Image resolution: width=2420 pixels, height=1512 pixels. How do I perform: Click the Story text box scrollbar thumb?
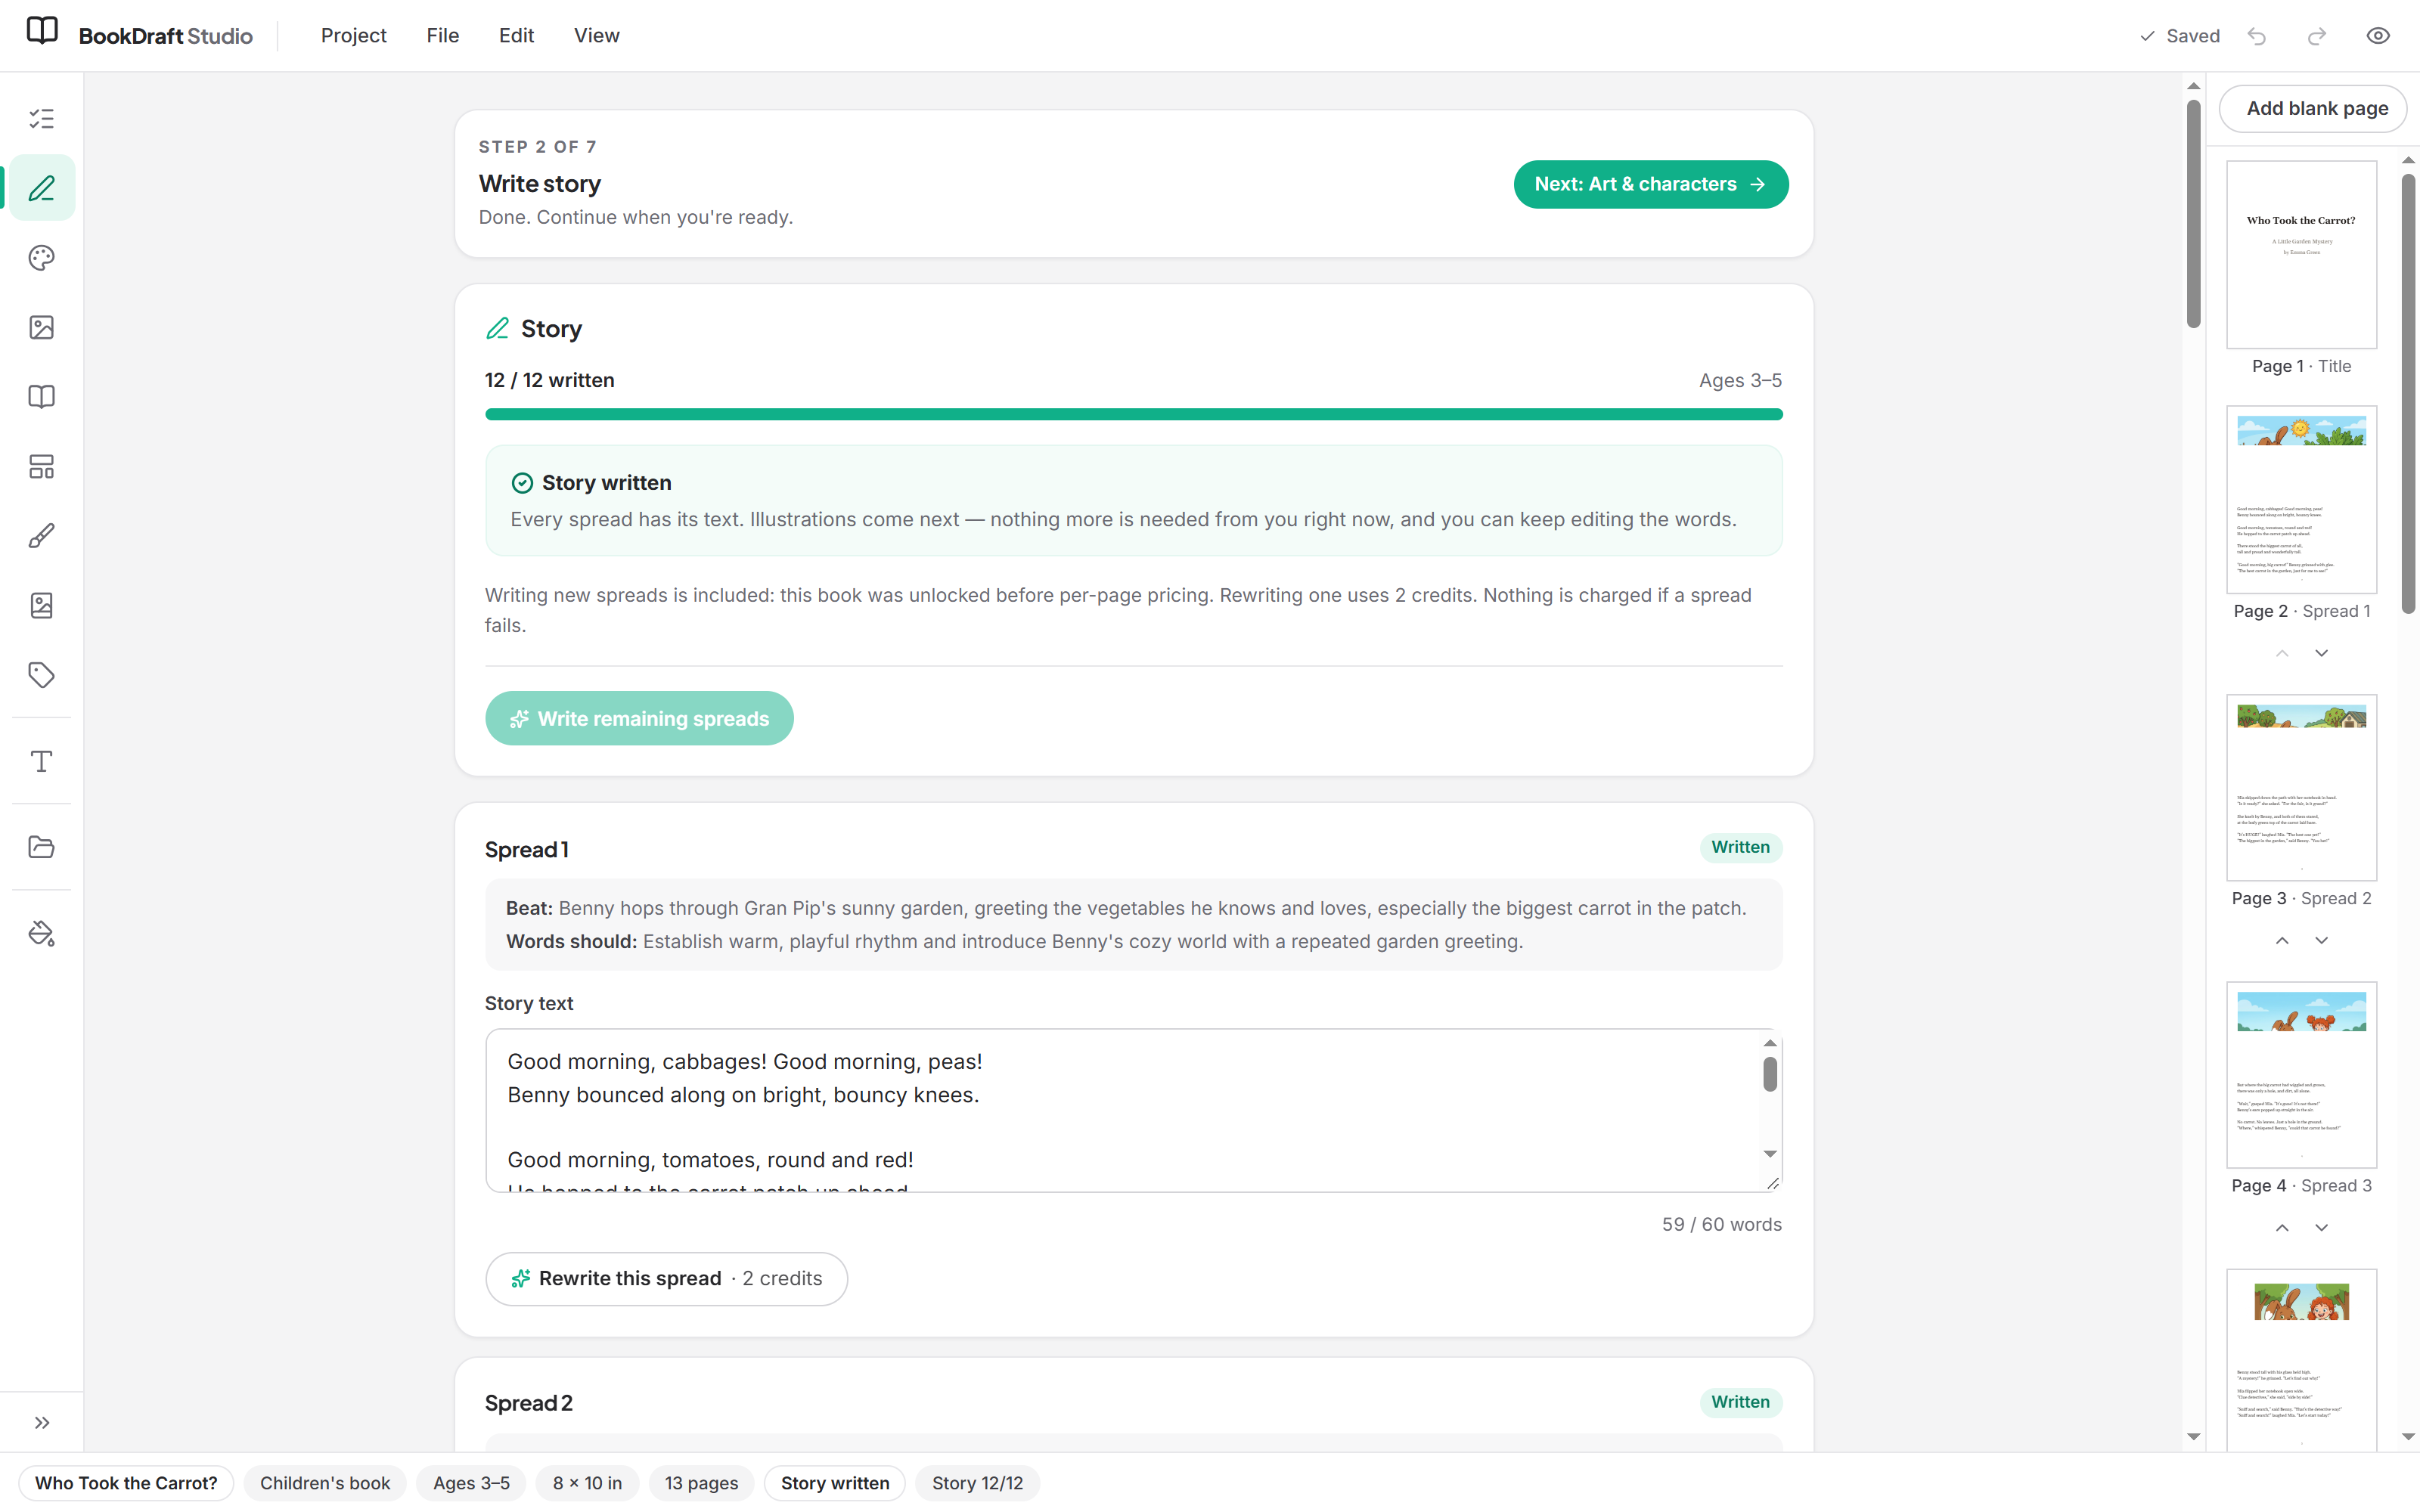(1769, 1074)
